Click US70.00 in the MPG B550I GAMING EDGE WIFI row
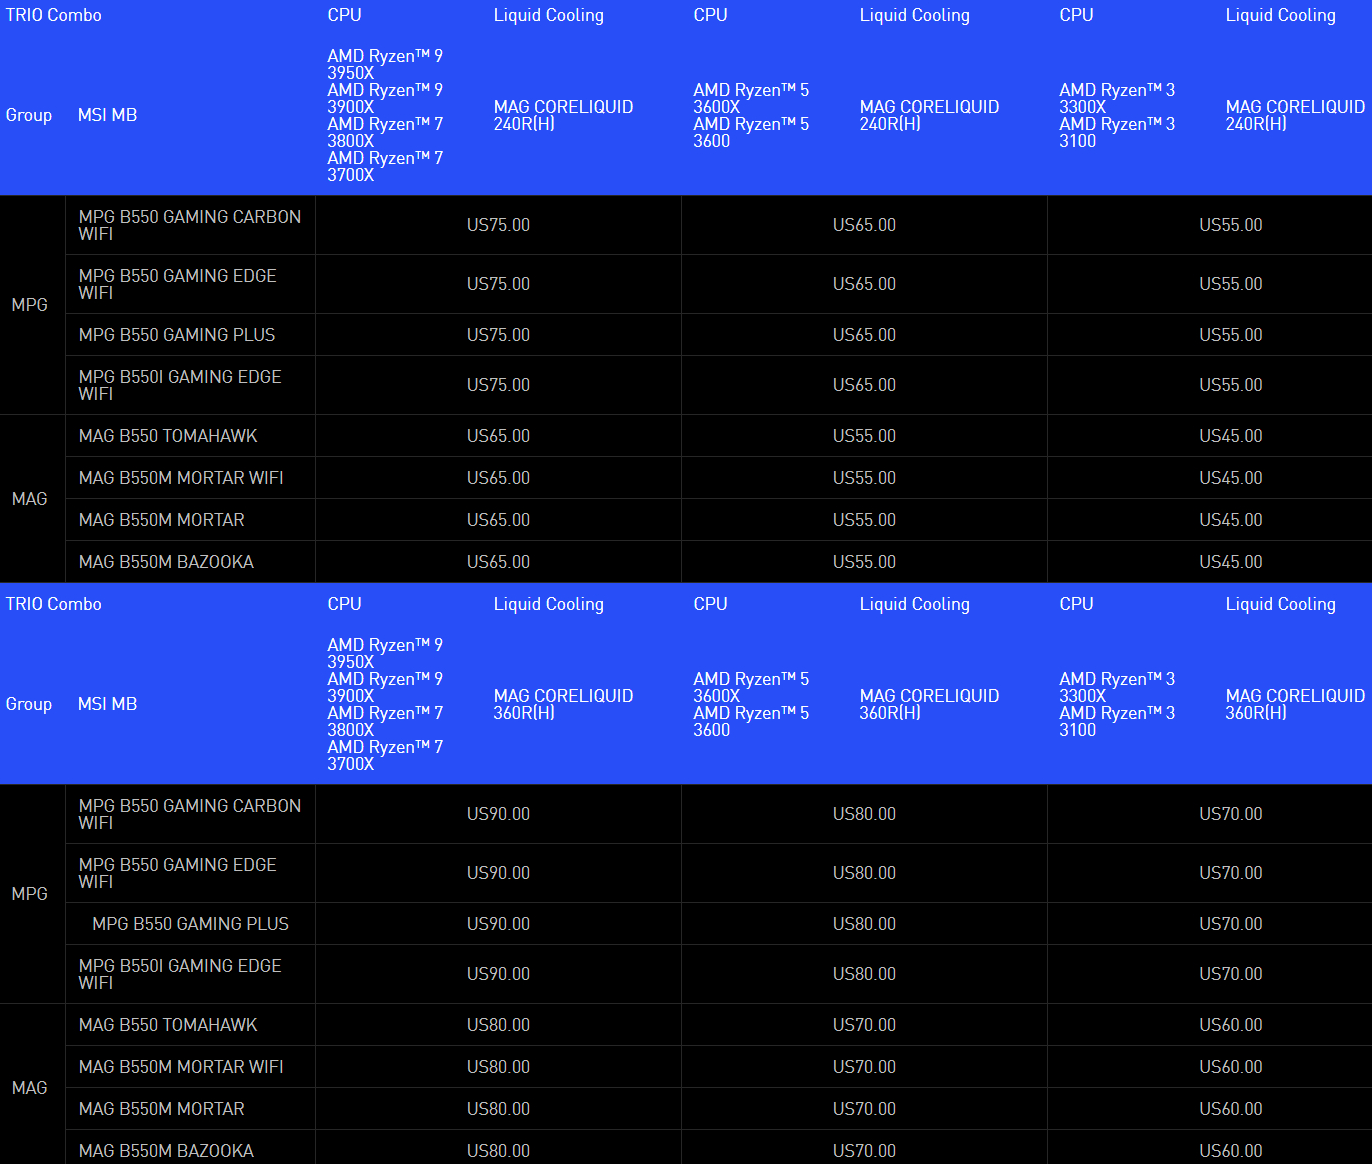1372x1164 pixels. tap(1230, 974)
